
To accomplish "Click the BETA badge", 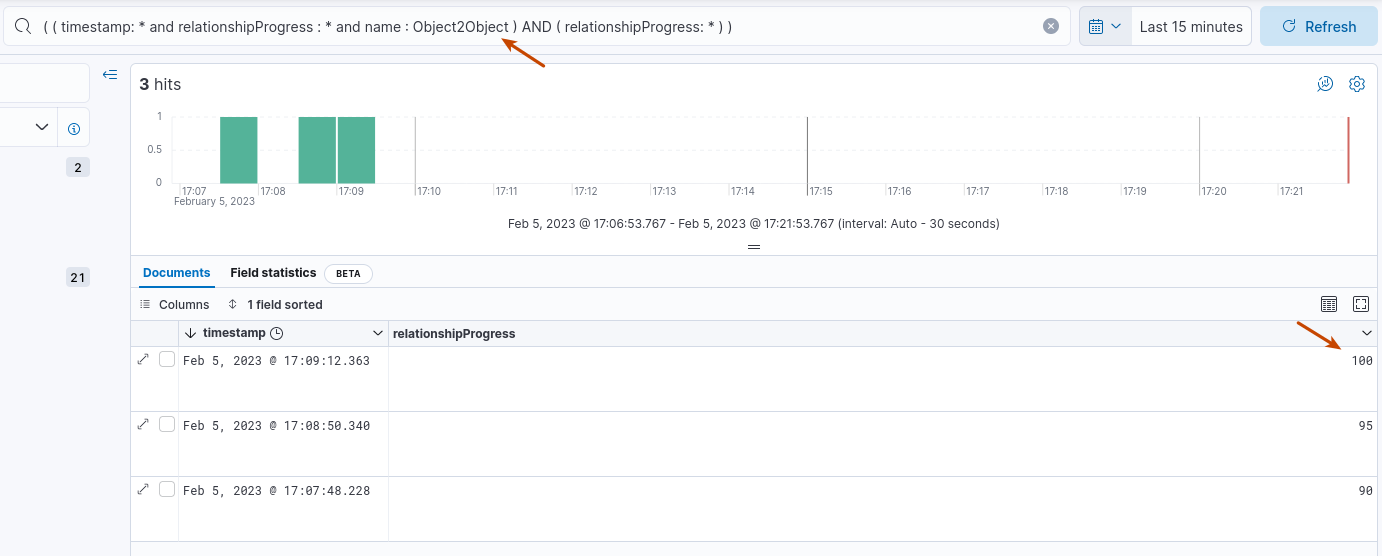I will pyautogui.click(x=348, y=273).
